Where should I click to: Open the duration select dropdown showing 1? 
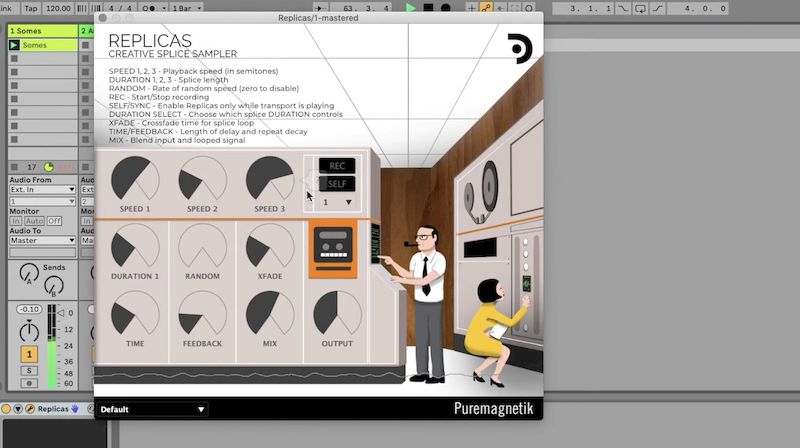[x=337, y=203]
